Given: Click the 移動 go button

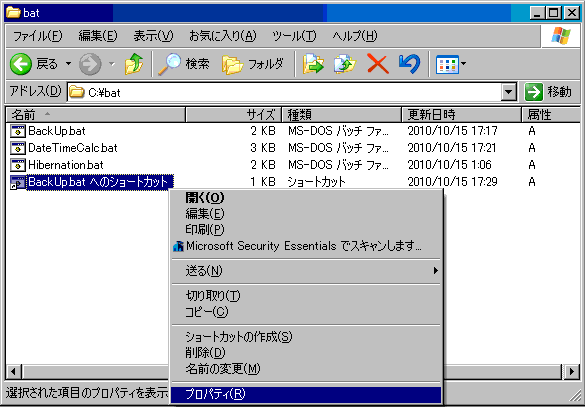Looking at the screenshot, I should 548,92.
